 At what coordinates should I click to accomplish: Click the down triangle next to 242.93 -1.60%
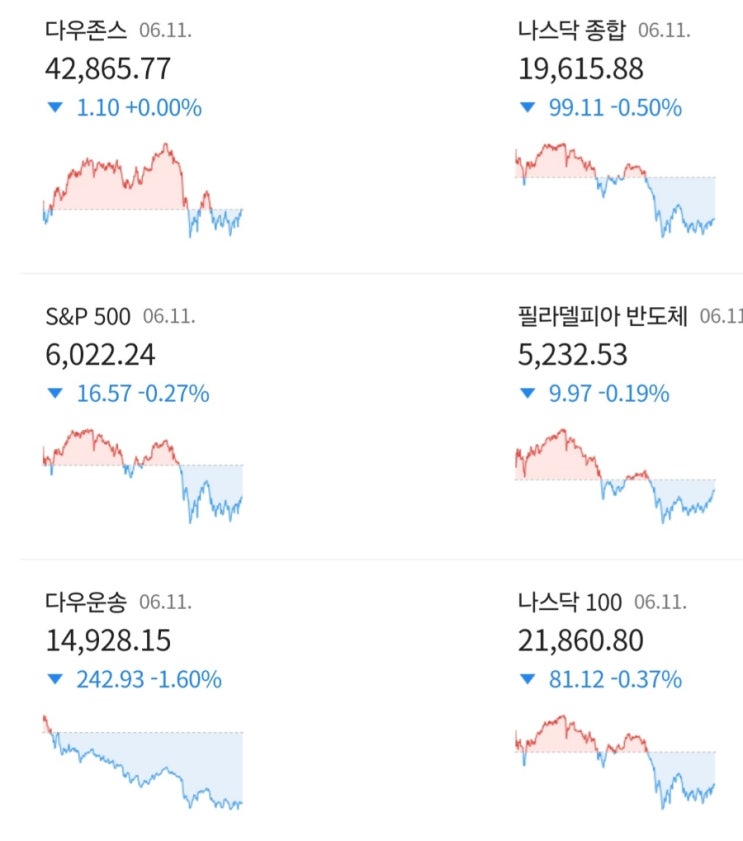pyautogui.click(x=55, y=680)
